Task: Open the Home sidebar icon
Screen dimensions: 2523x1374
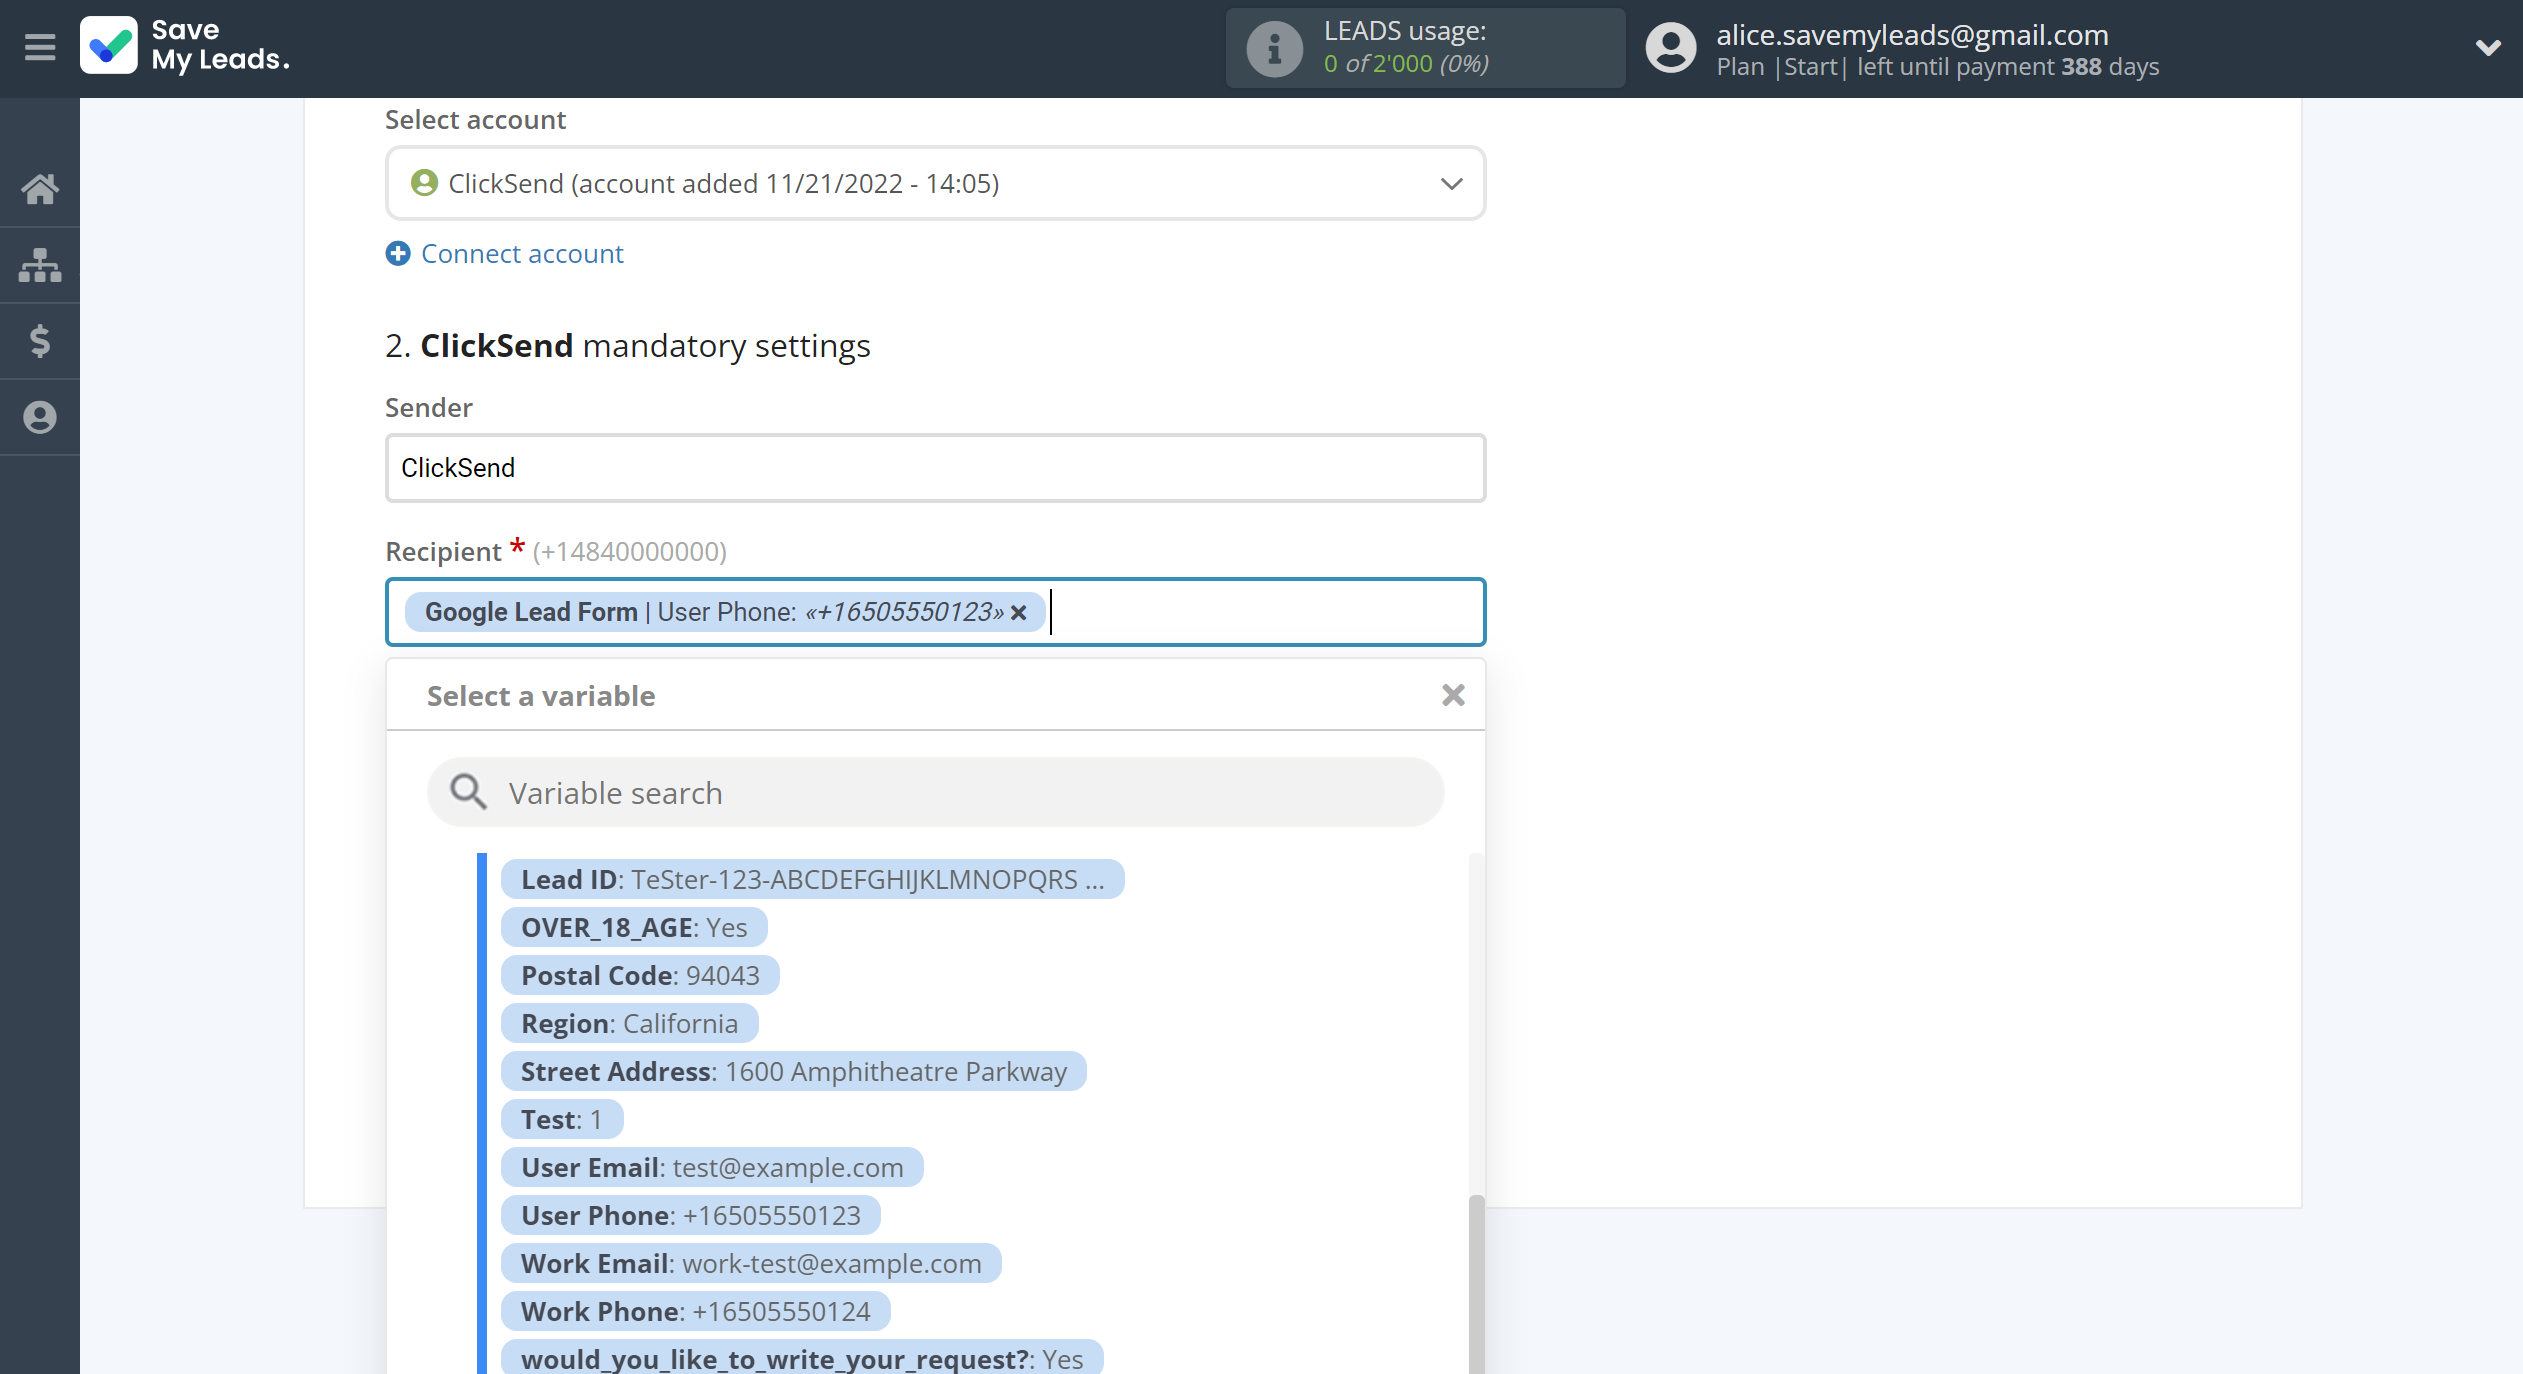Action: pyautogui.click(x=40, y=188)
